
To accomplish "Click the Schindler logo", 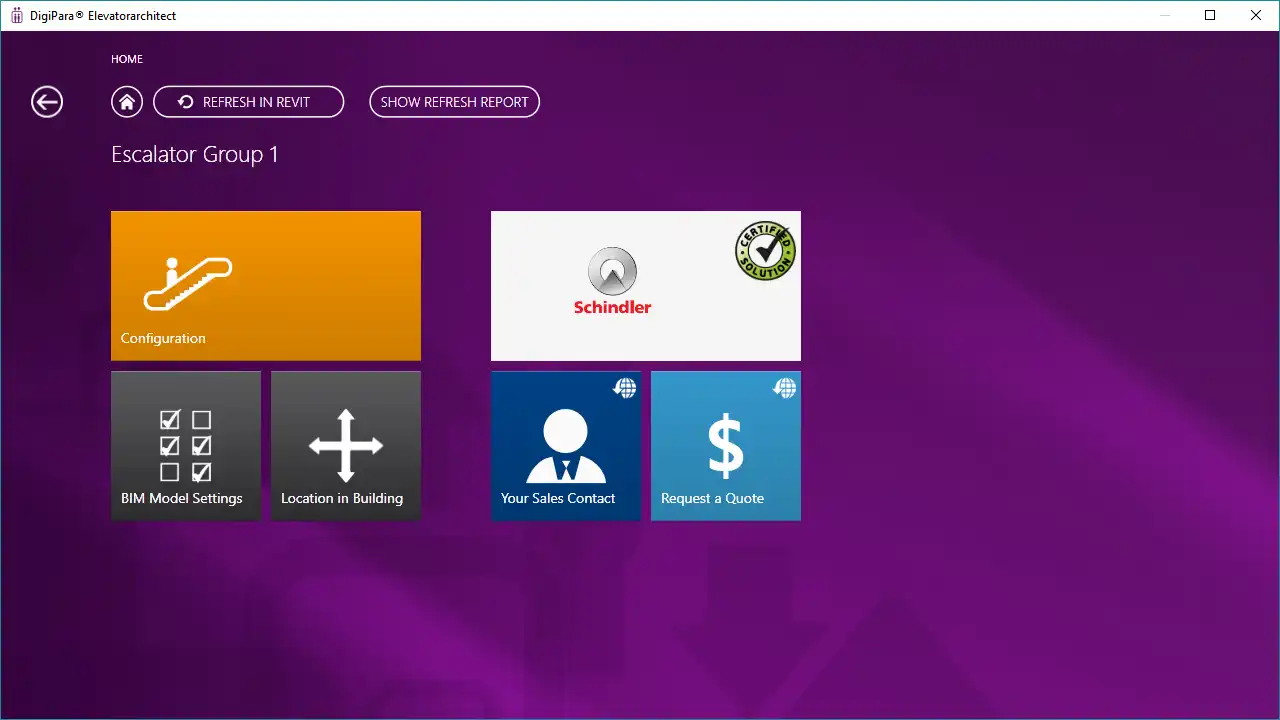I will tap(612, 282).
